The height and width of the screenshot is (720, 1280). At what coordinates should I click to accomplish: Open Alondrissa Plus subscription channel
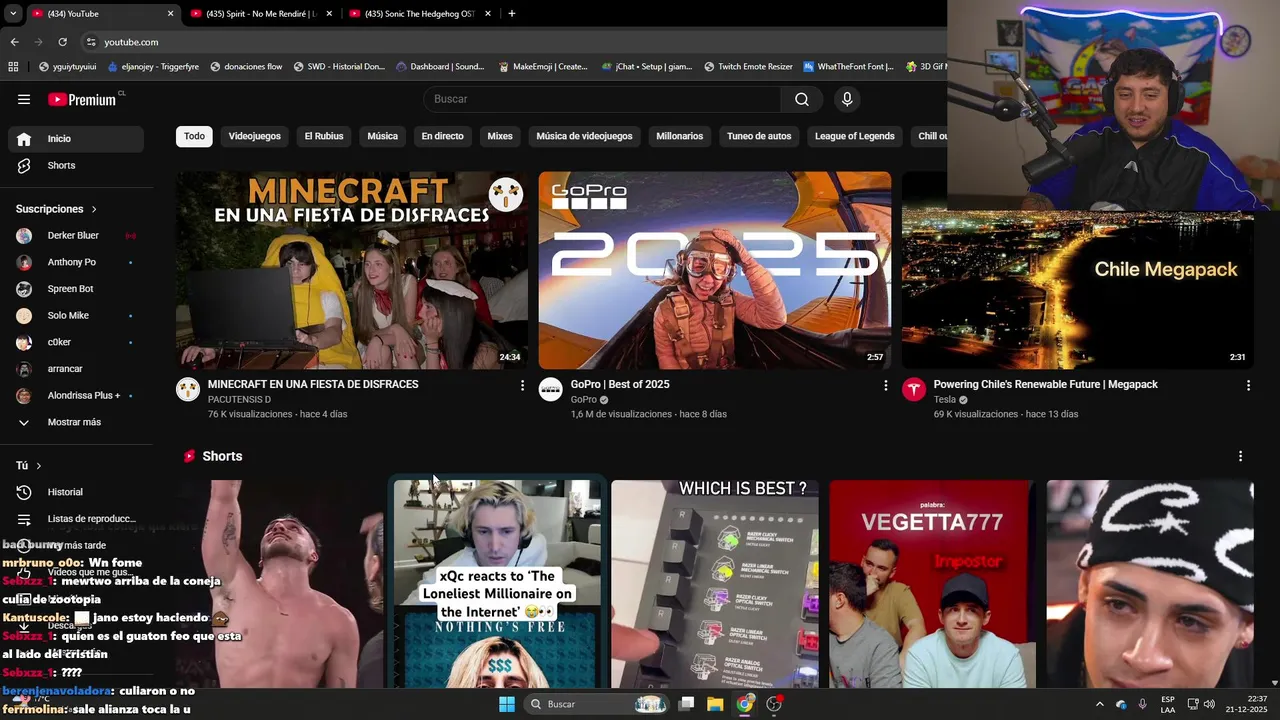[76, 396]
